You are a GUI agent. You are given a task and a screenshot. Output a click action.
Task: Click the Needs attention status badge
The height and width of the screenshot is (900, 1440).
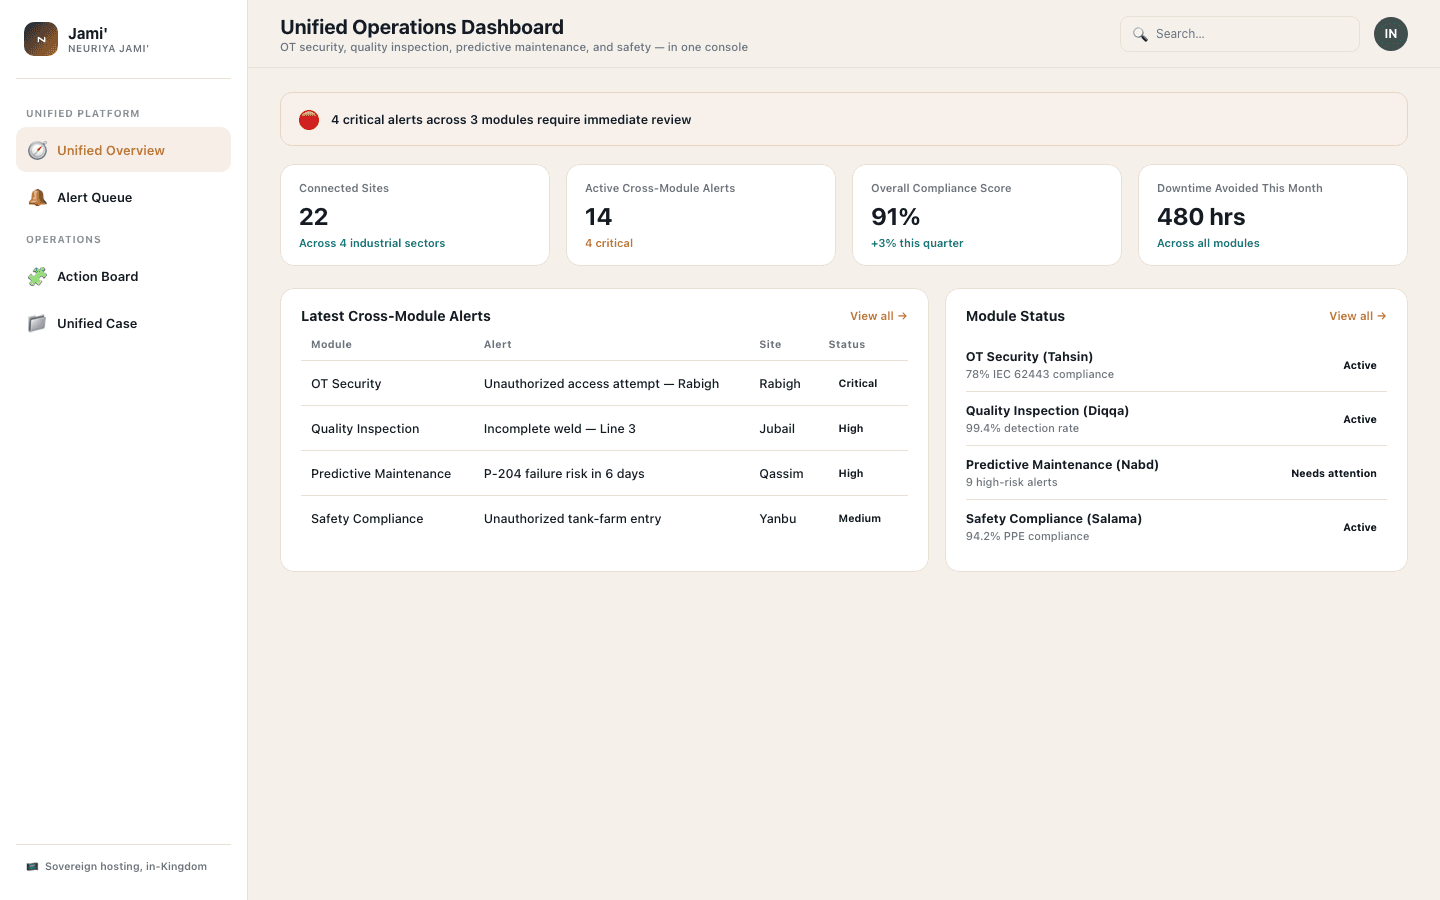(1333, 473)
